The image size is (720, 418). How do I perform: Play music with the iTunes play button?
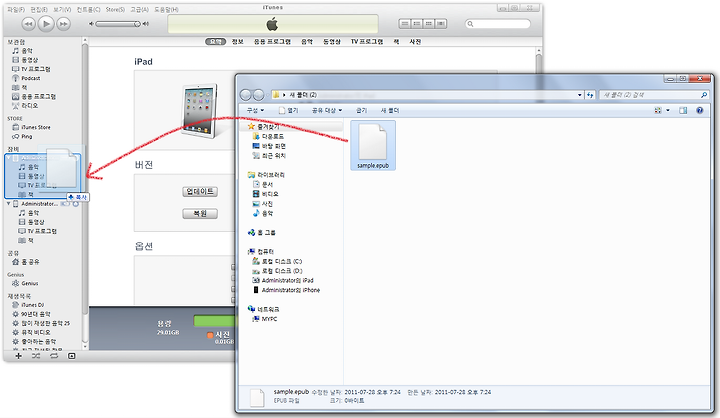click(x=46, y=24)
